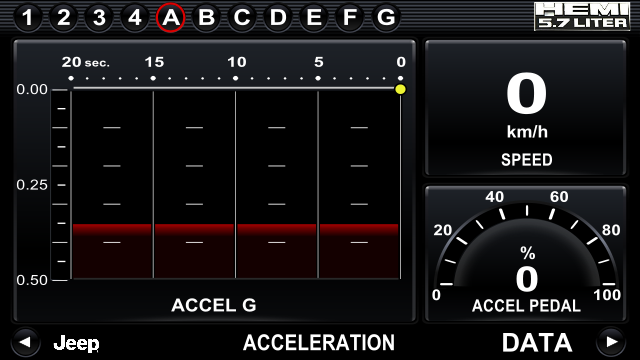Image resolution: width=640 pixels, height=360 pixels.
Task: Click the 5 time axis label
Action: click(x=319, y=62)
